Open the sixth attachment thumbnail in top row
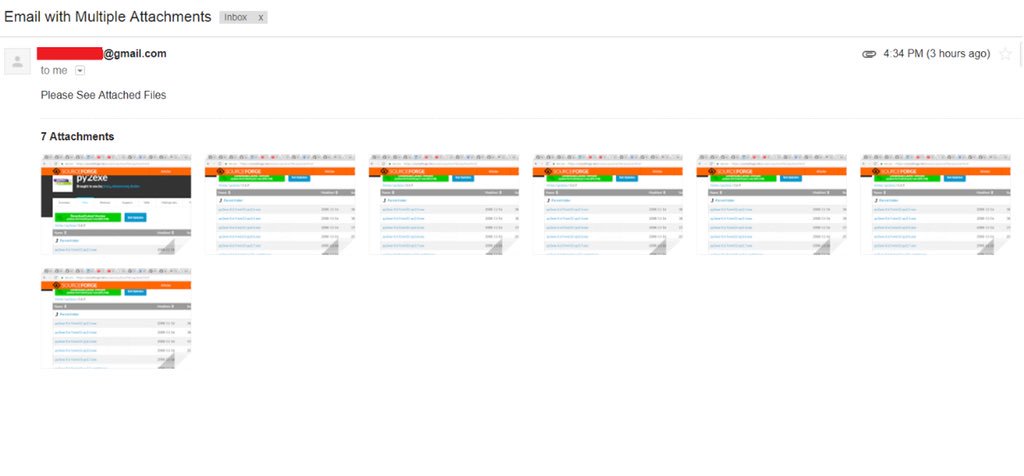Screen dimensions: 1024x476 [936, 204]
